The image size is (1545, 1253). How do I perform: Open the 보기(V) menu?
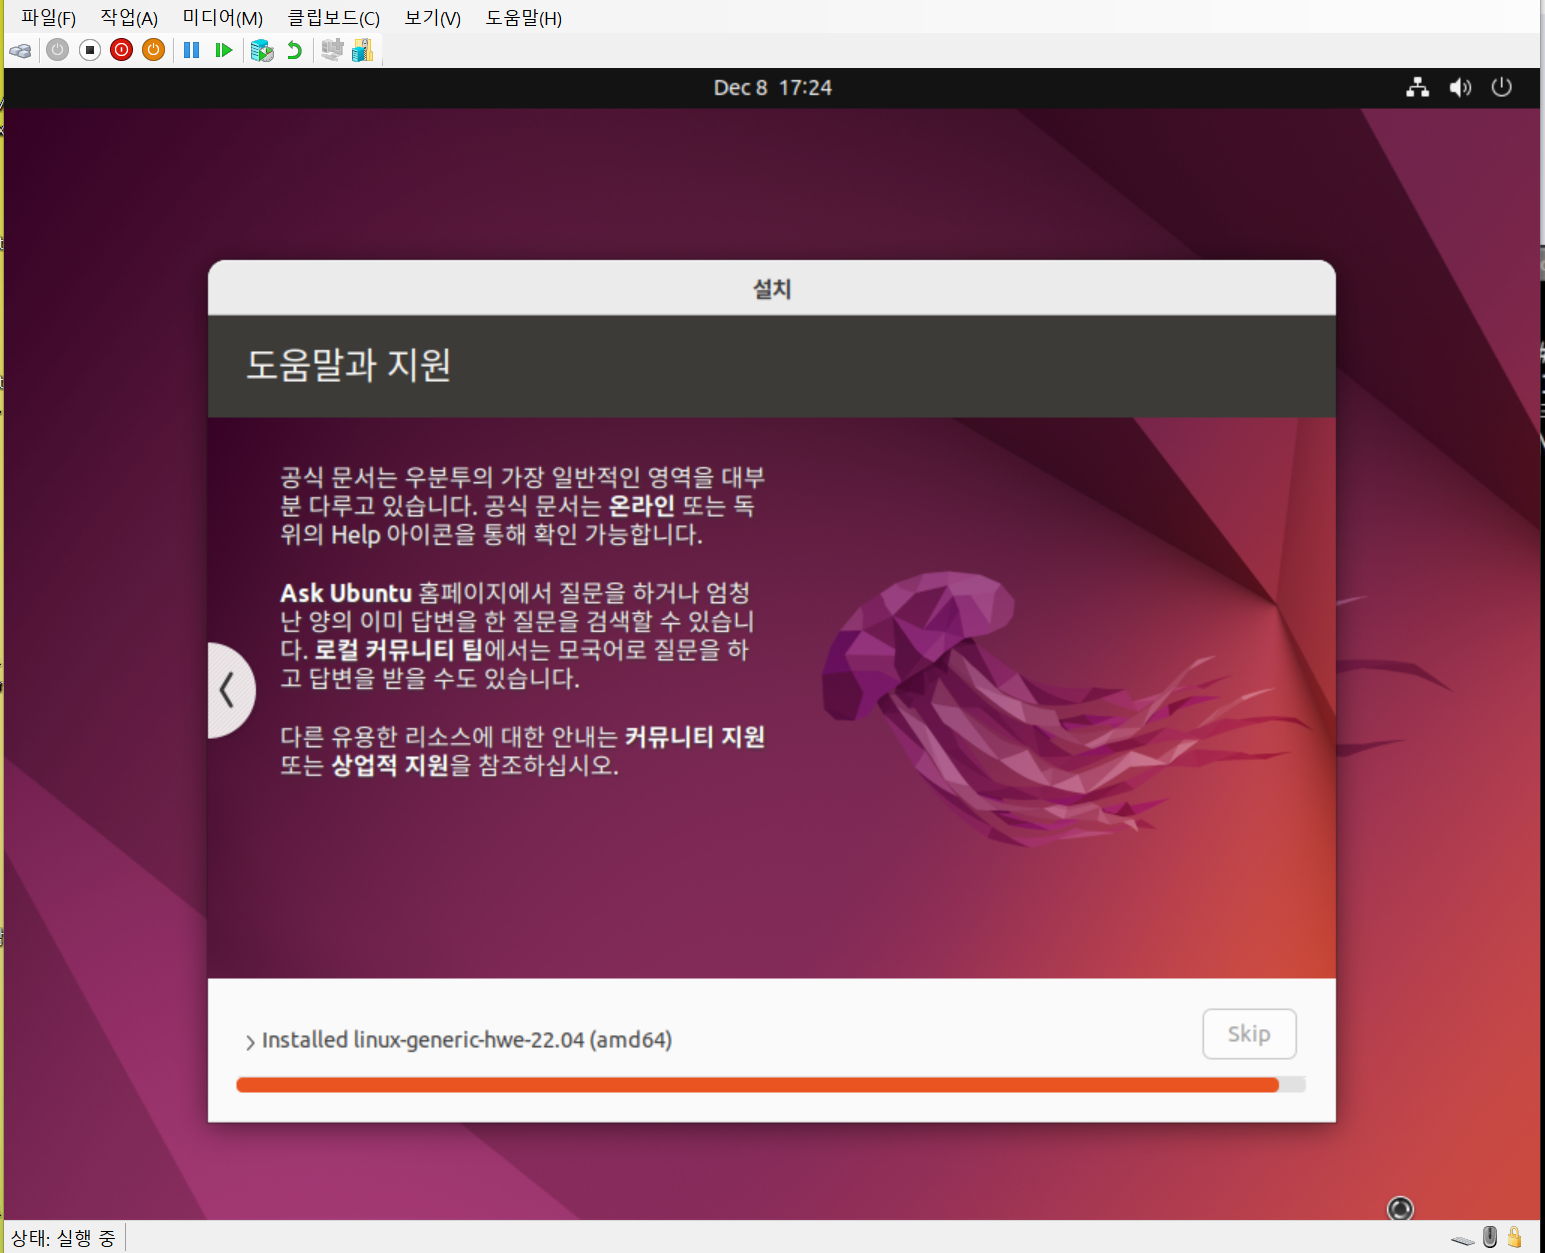click(433, 18)
